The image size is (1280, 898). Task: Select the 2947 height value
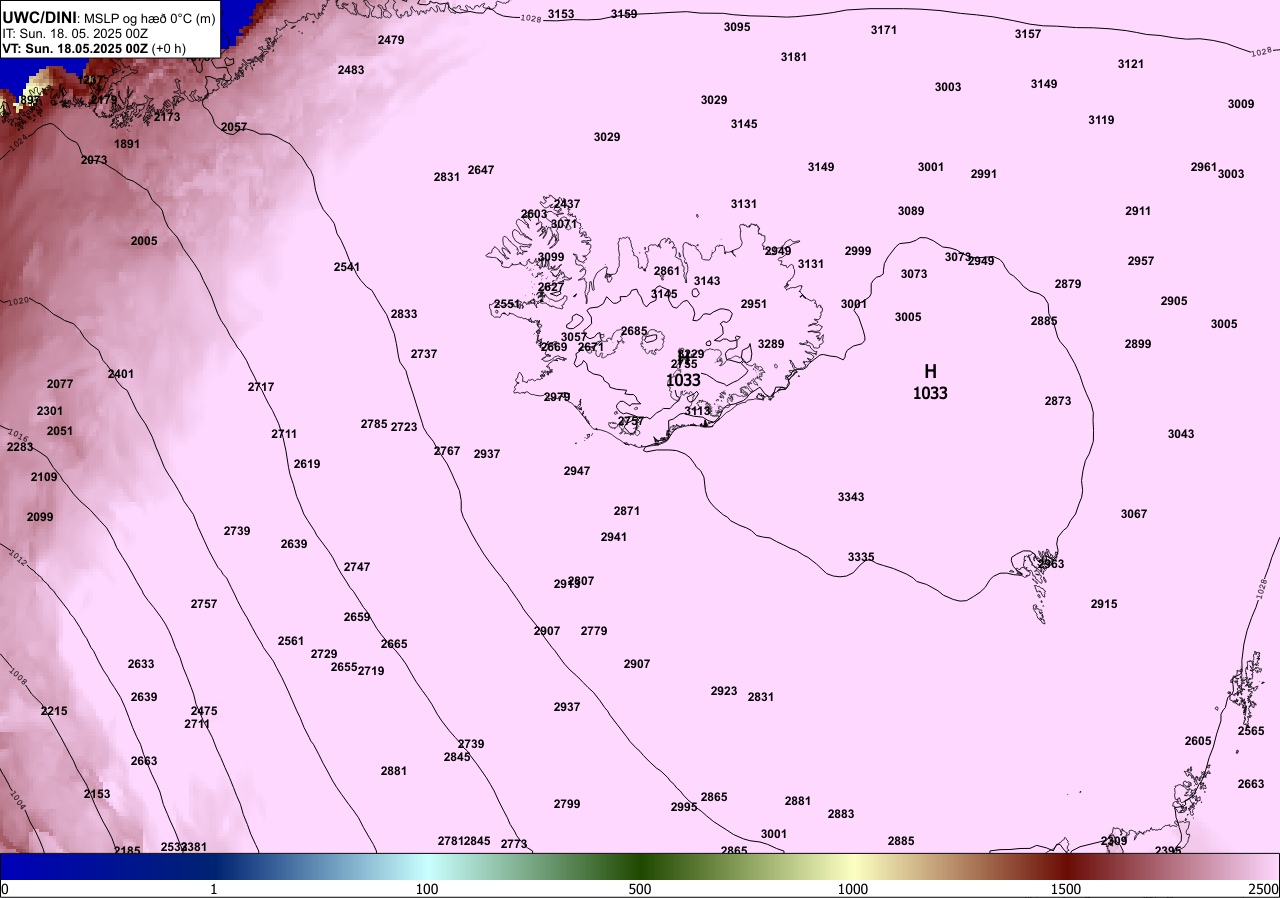tap(577, 471)
